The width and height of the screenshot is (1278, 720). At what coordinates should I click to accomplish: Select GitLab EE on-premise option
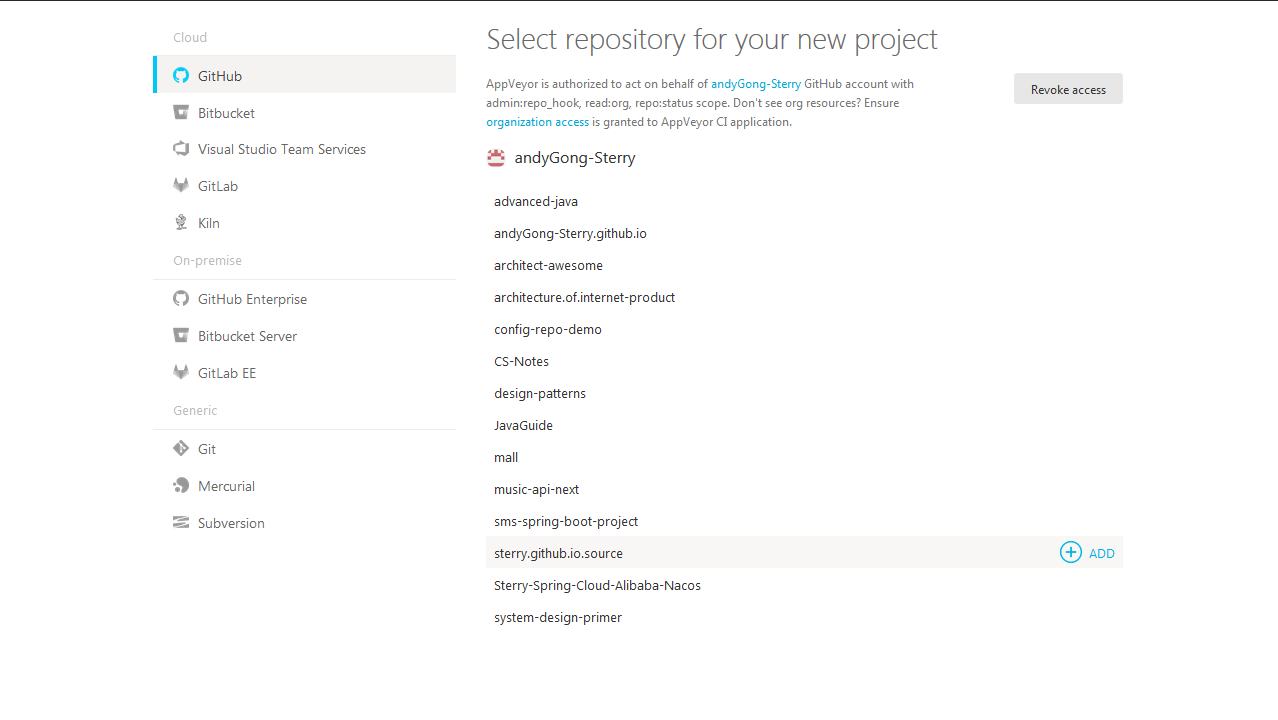tap(304, 372)
